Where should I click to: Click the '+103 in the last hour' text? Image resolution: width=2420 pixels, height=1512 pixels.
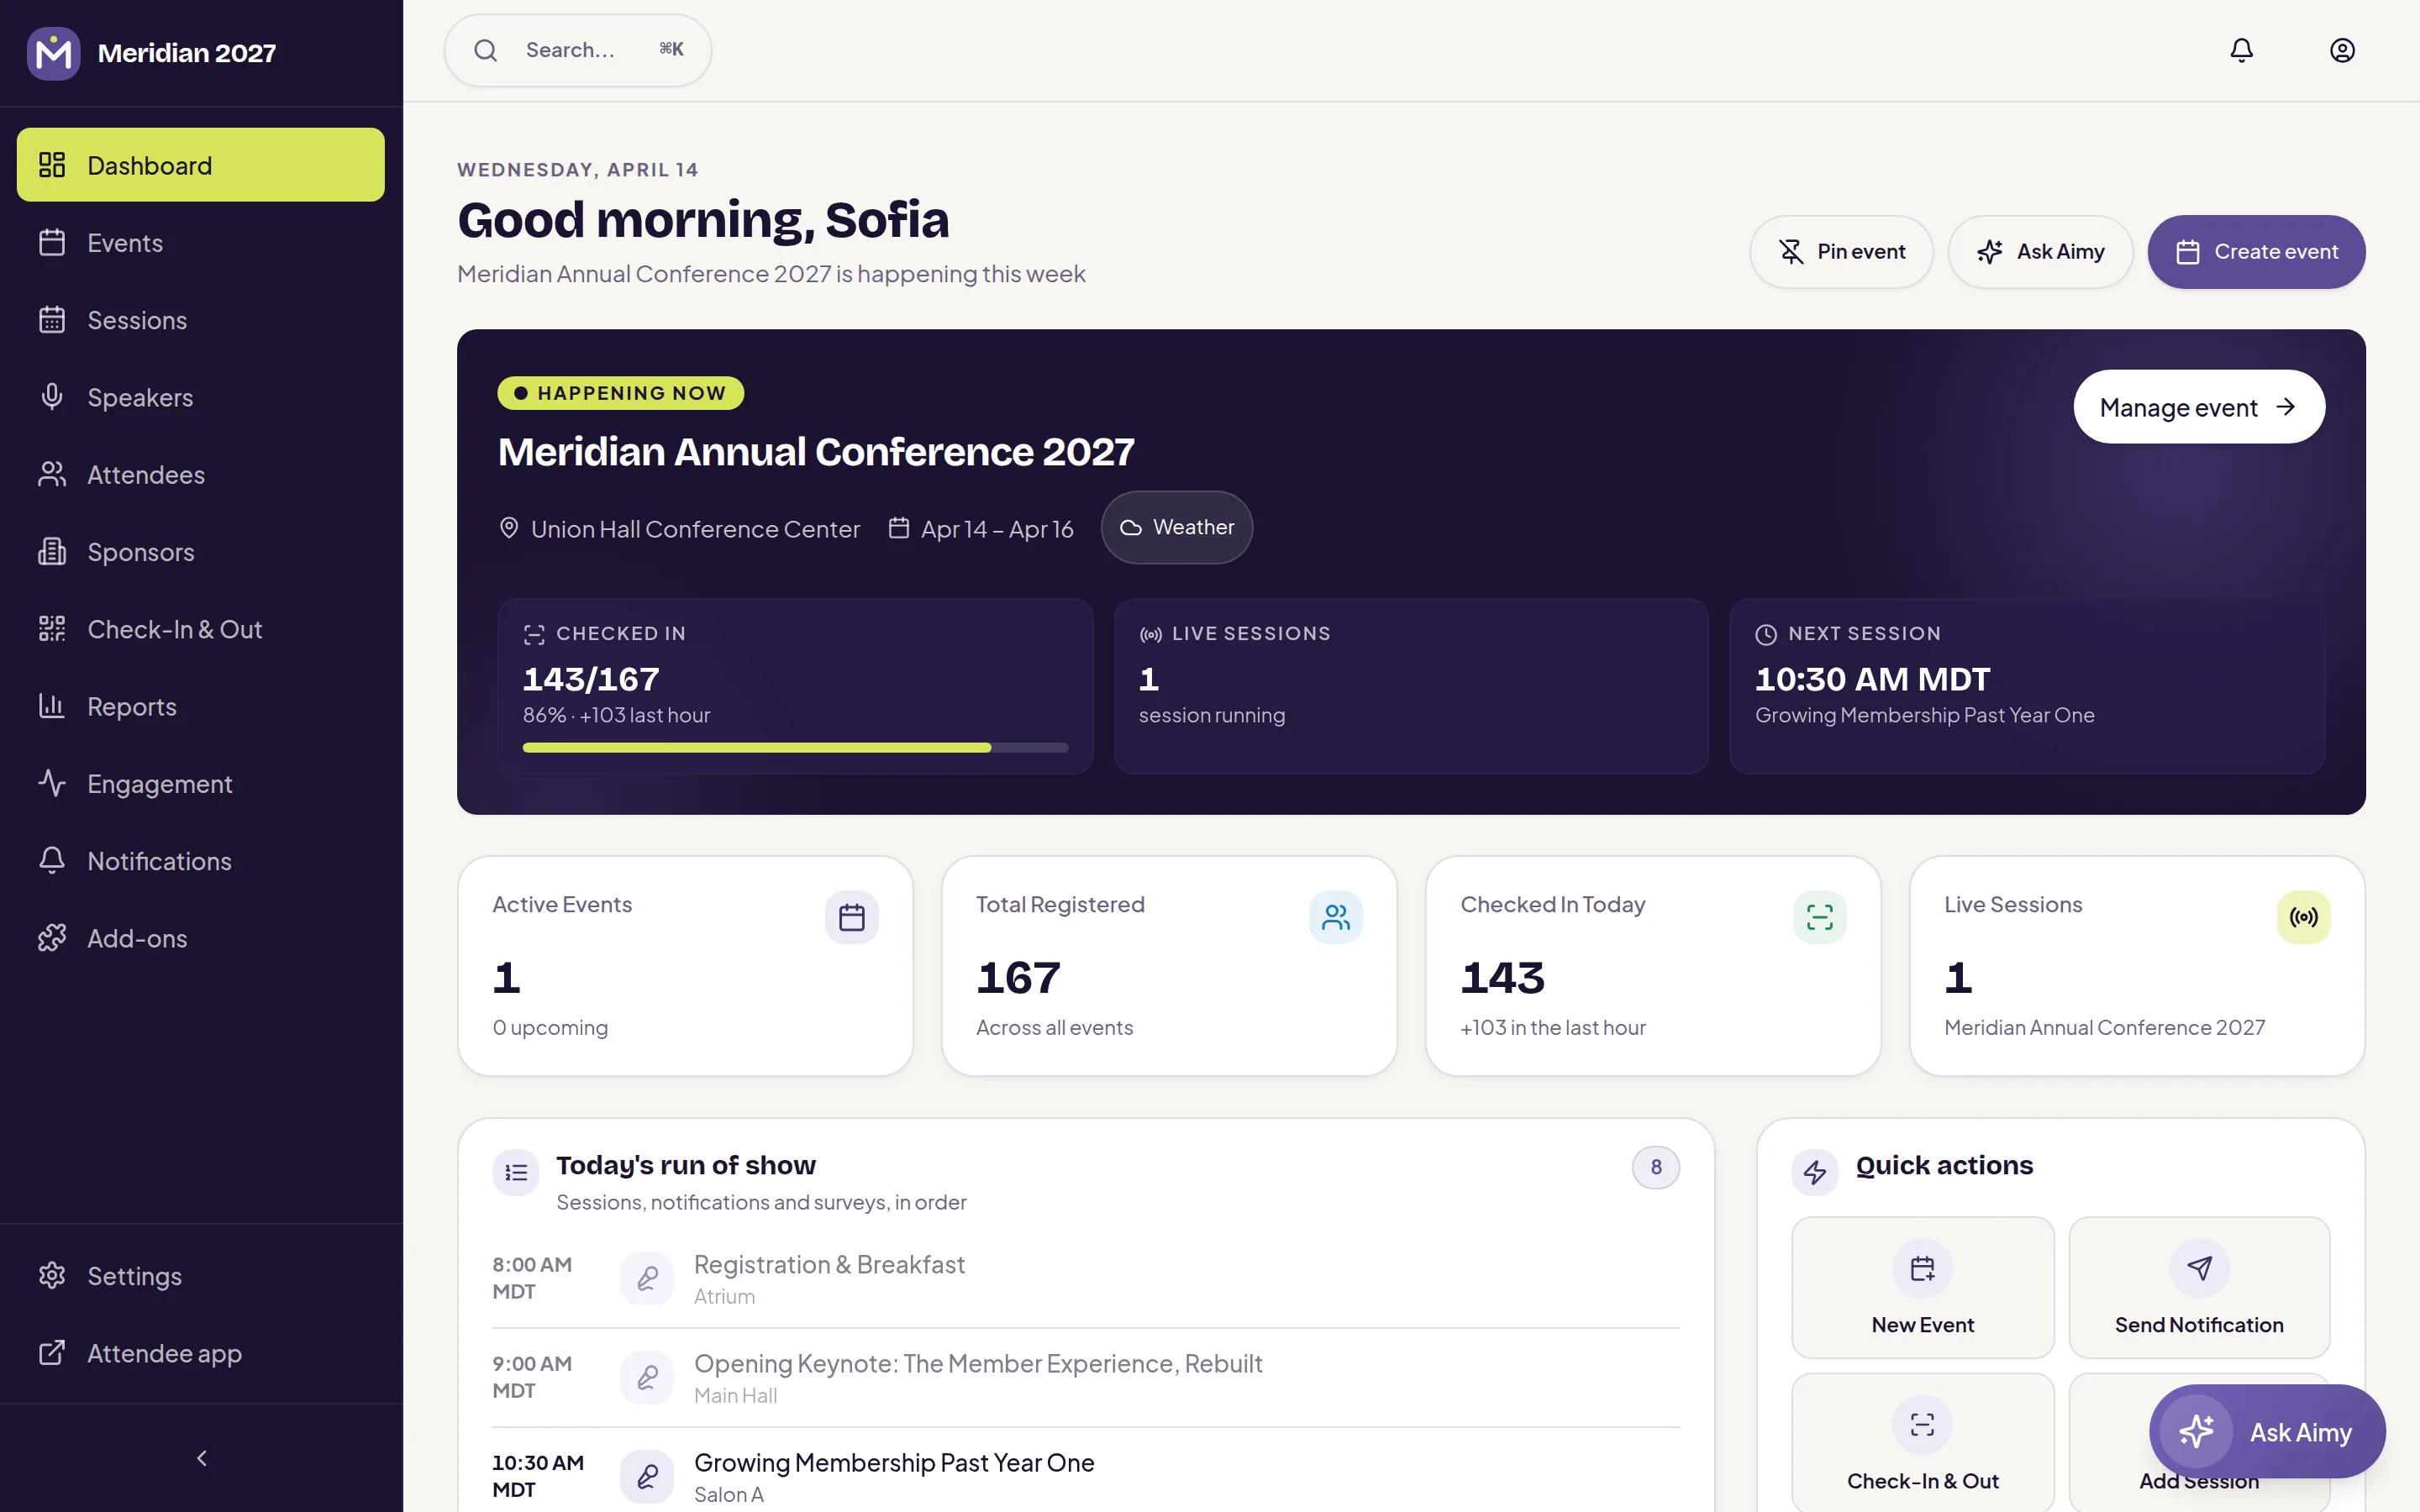coord(1553,1027)
